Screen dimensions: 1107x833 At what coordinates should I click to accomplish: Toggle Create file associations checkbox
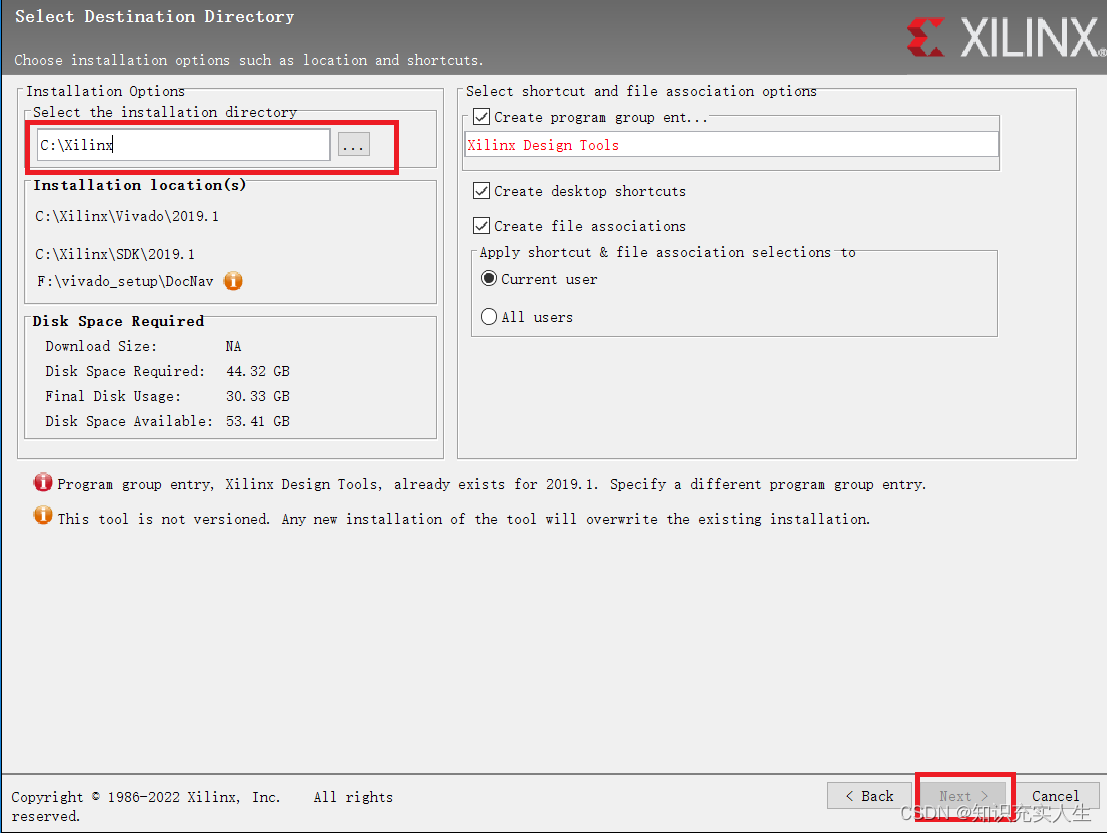coord(481,226)
